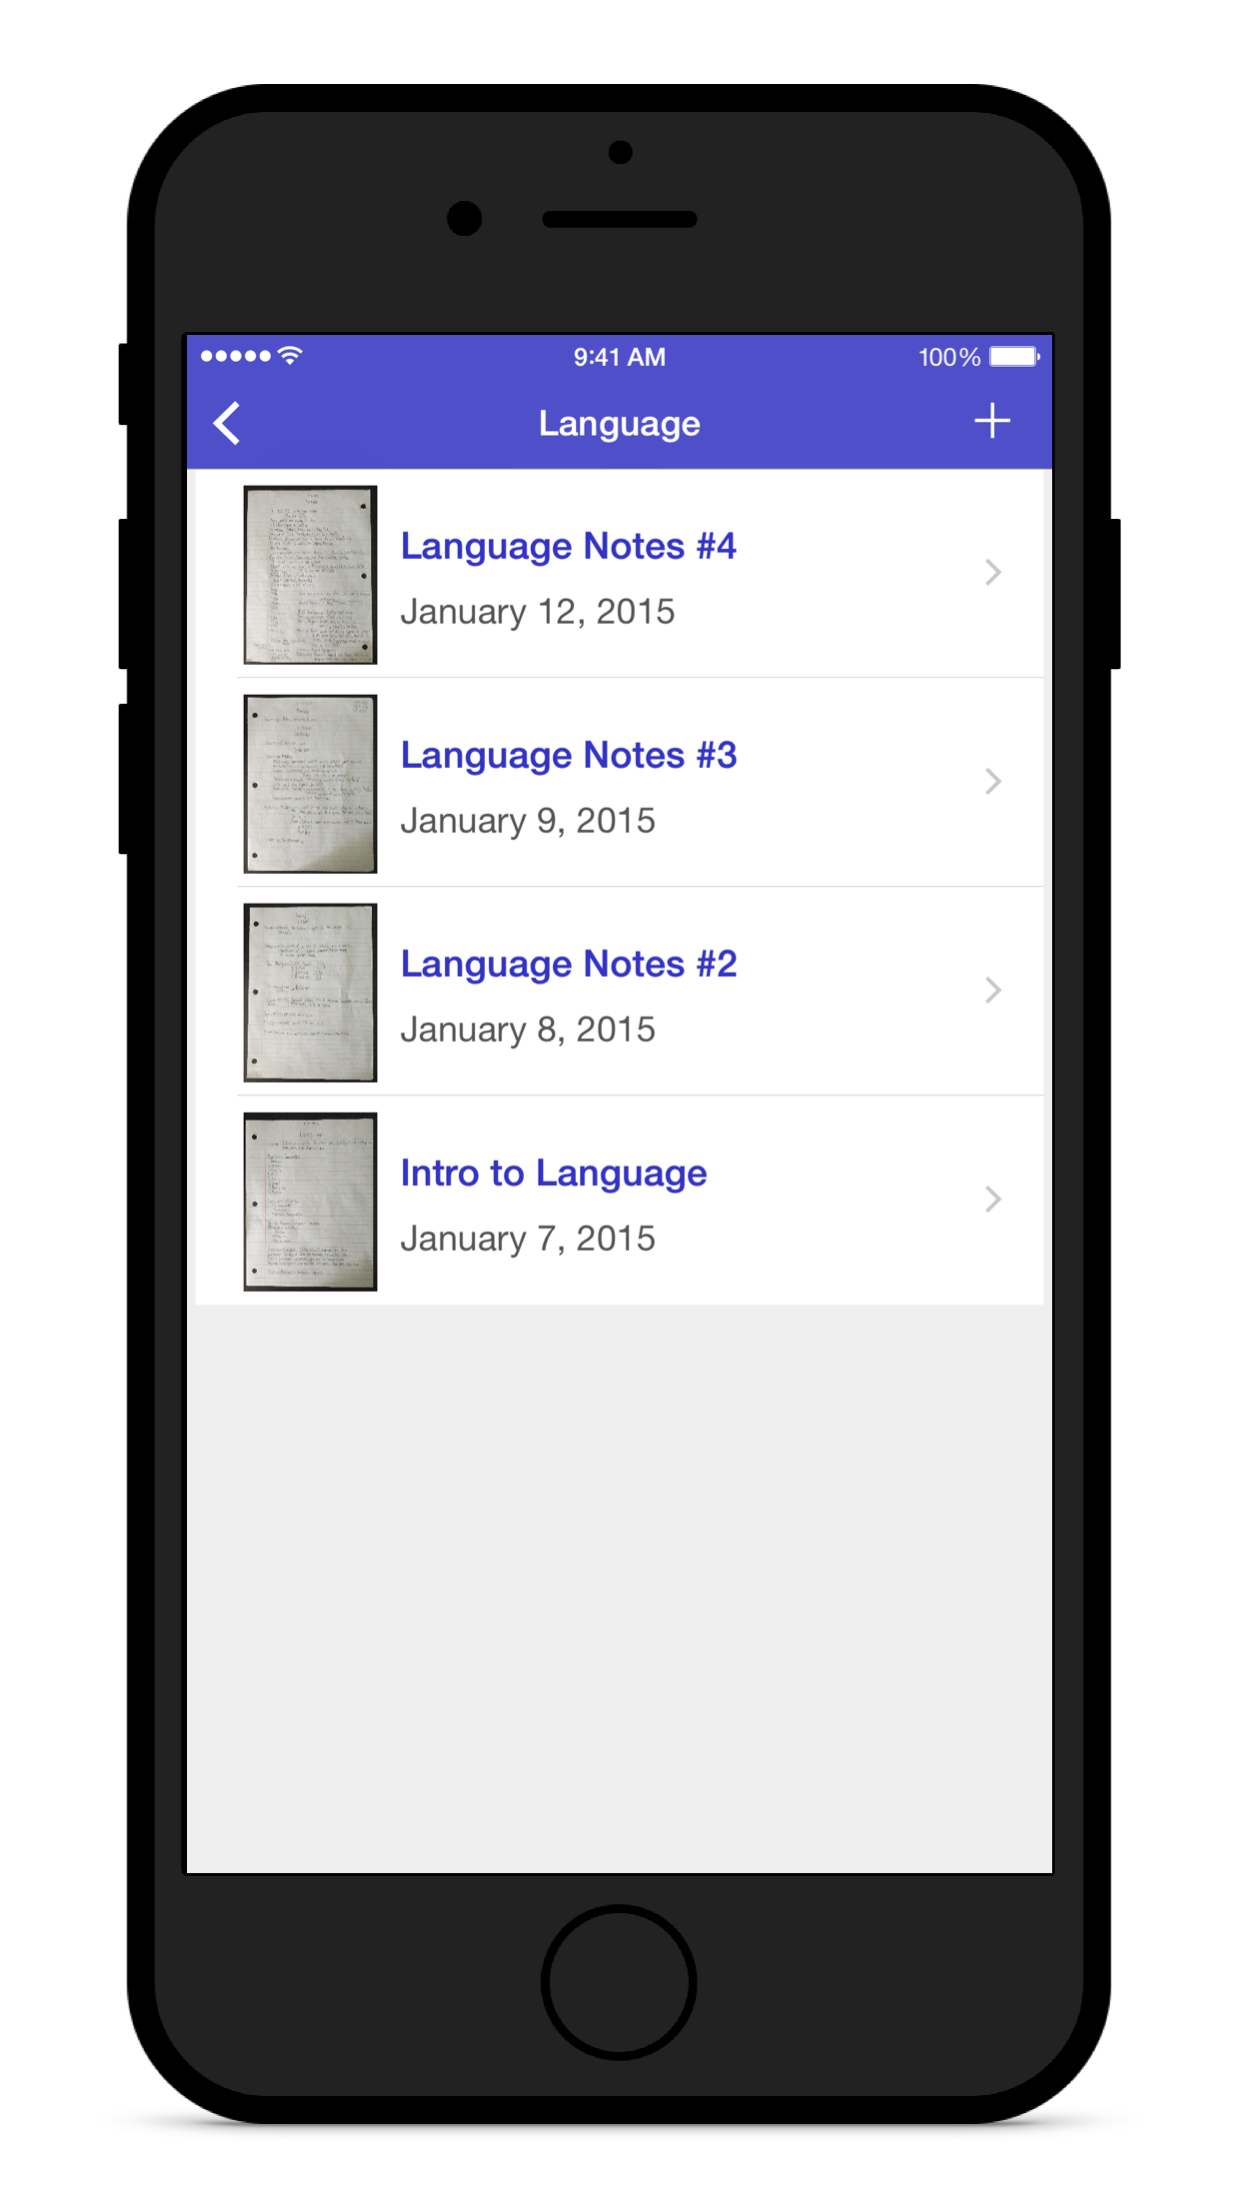Image resolution: width=1242 pixels, height=2208 pixels.
Task: Open the Language Notes #2 thumbnail
Action: tap(310, 993)
